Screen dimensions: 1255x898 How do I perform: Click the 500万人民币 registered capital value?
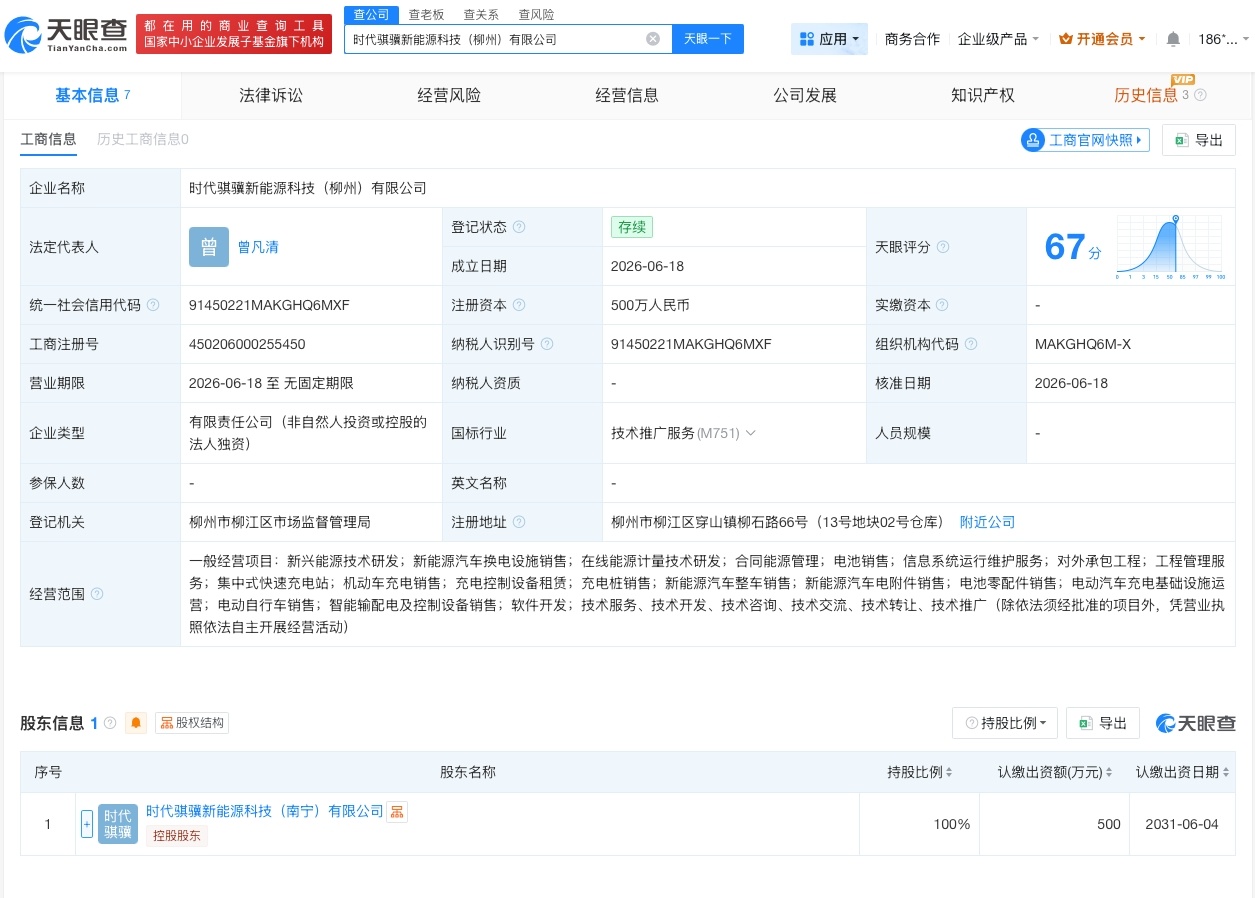click(650, 305)
